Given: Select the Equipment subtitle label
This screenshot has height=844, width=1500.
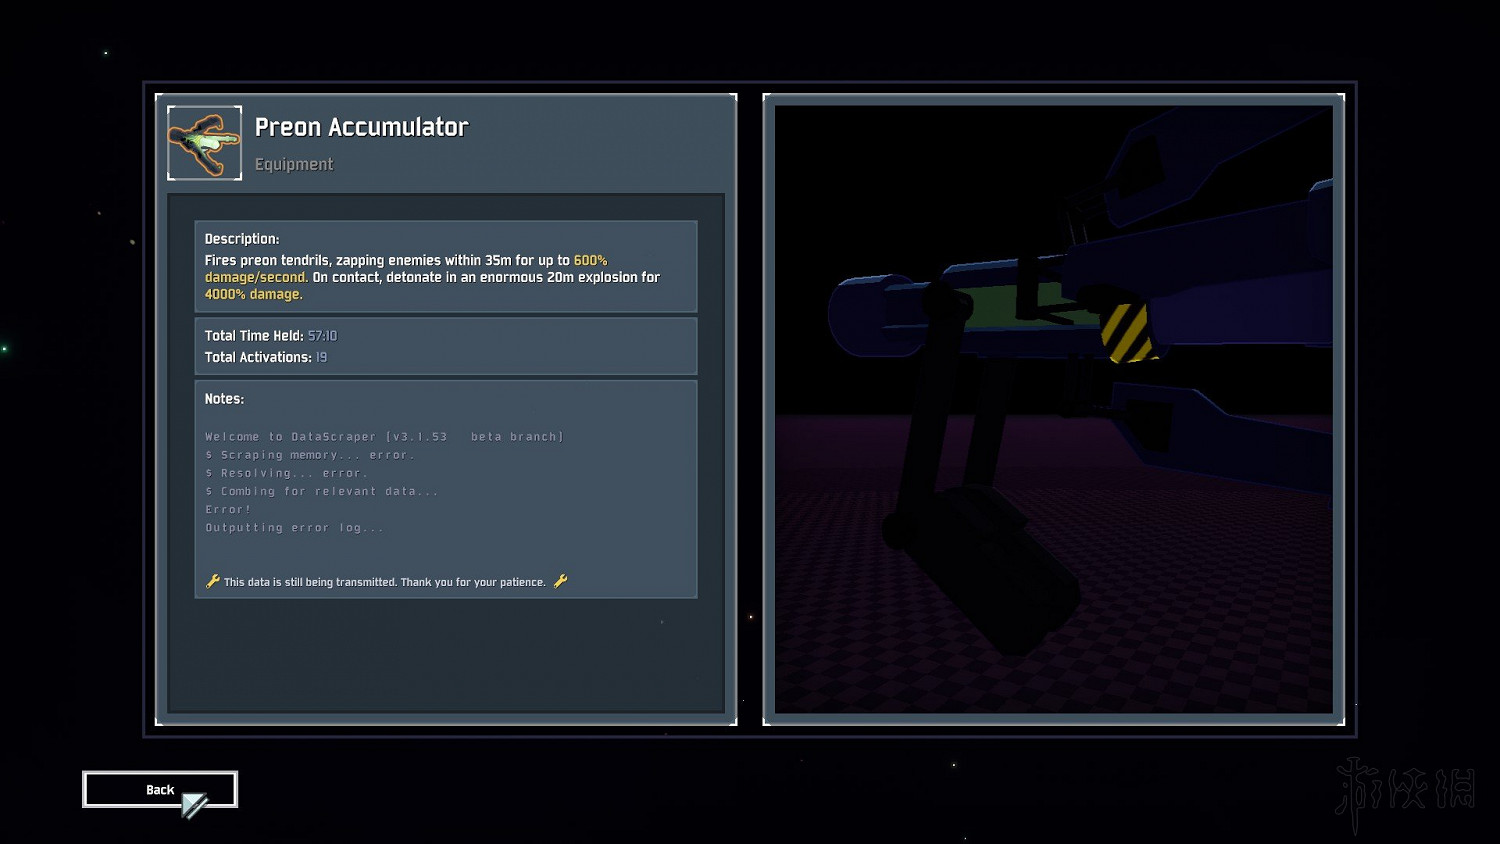Looking at the screenshot, I should click(293, 164).
